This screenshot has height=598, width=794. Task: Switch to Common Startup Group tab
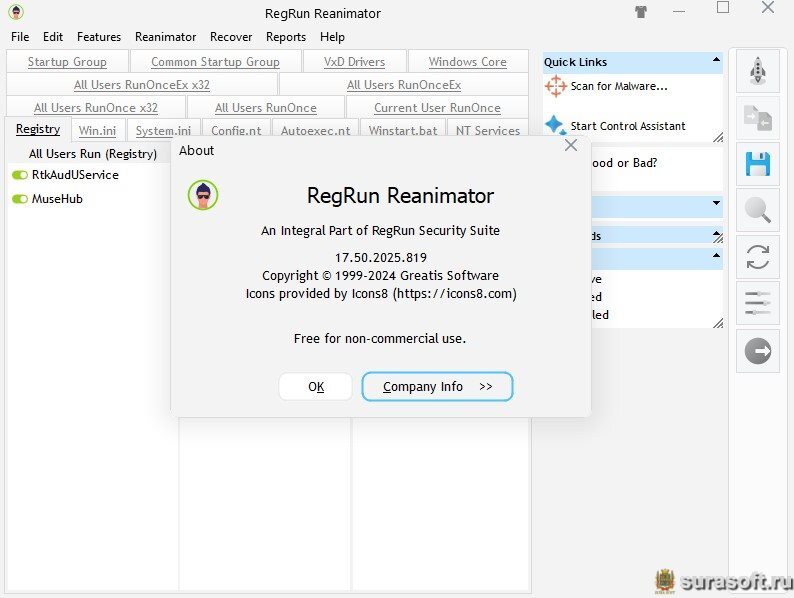point(215,62)
